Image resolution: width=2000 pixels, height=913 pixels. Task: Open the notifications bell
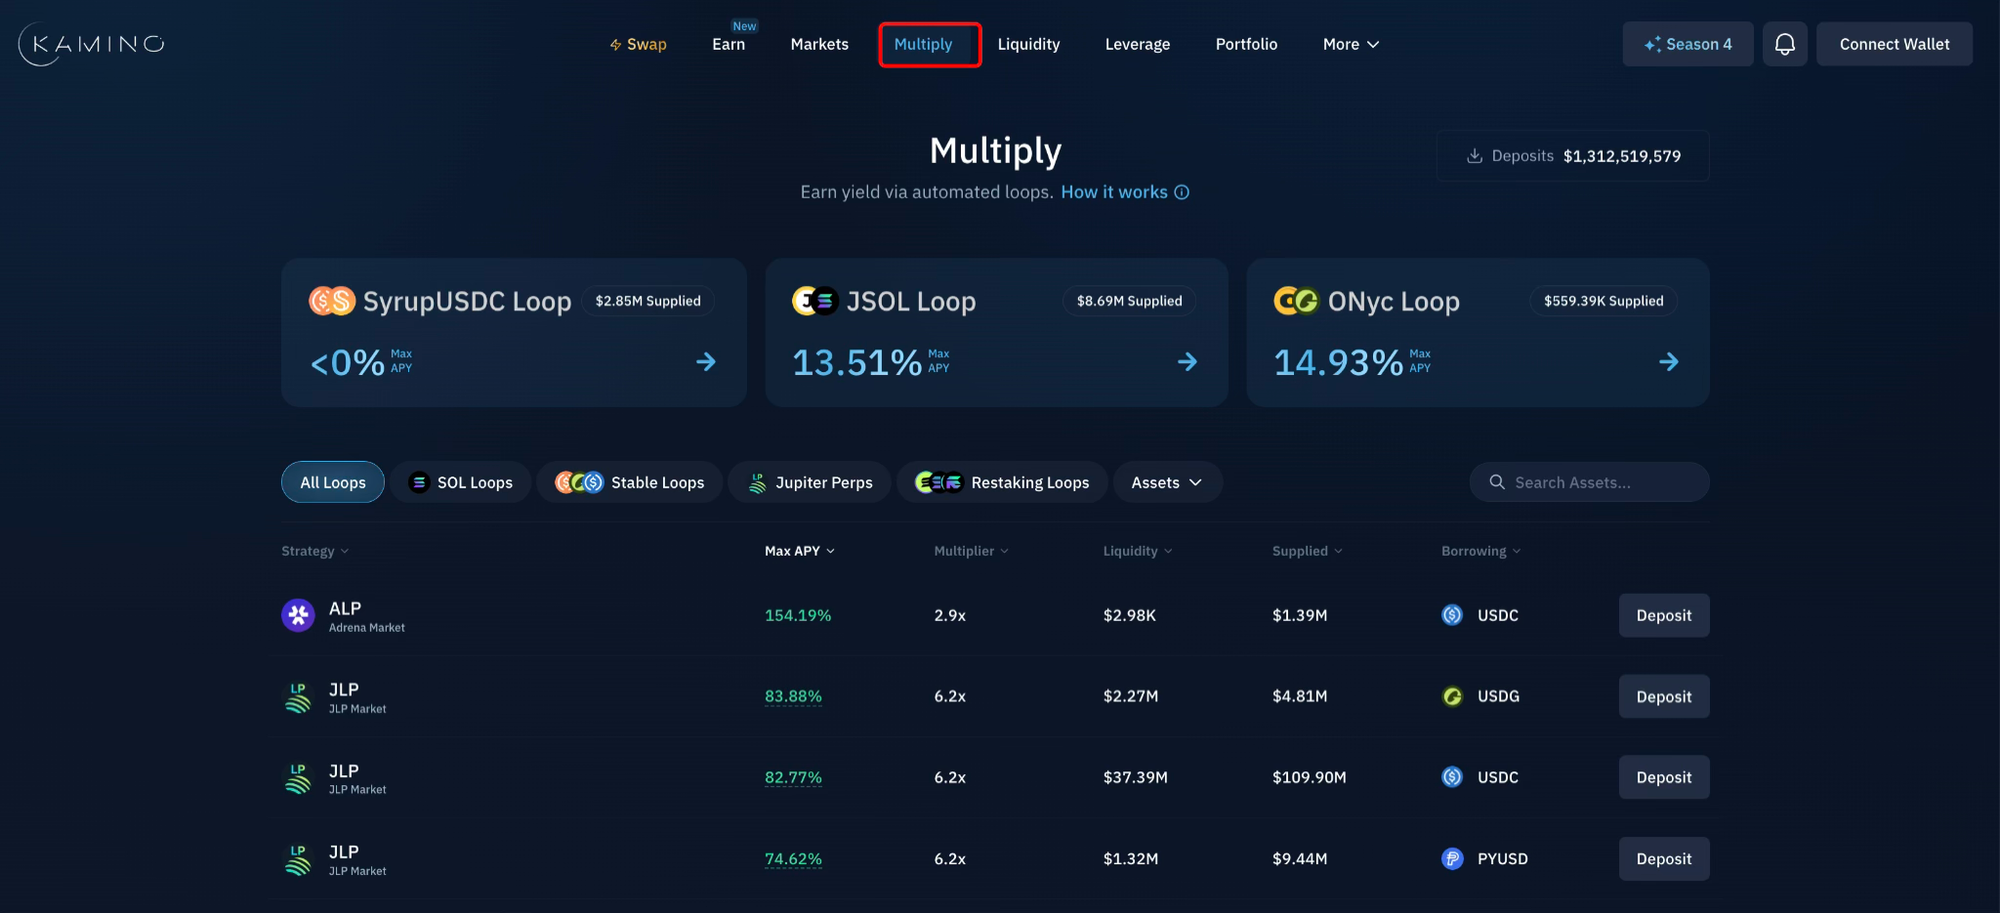pos(1784,44)
